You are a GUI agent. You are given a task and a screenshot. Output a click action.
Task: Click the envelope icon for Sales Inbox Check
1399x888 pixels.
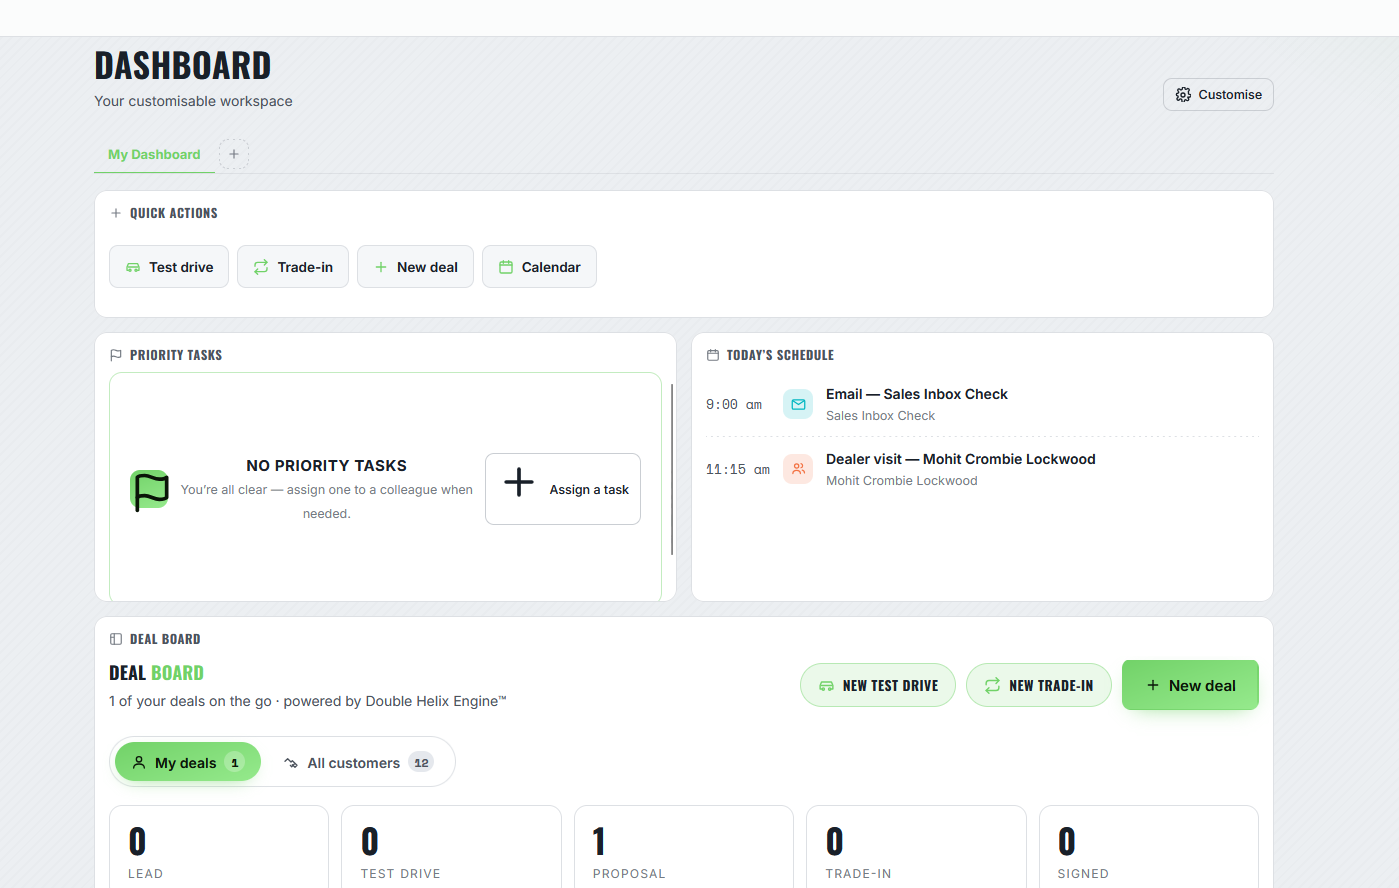pyautogui.click(x=798, y=404)
